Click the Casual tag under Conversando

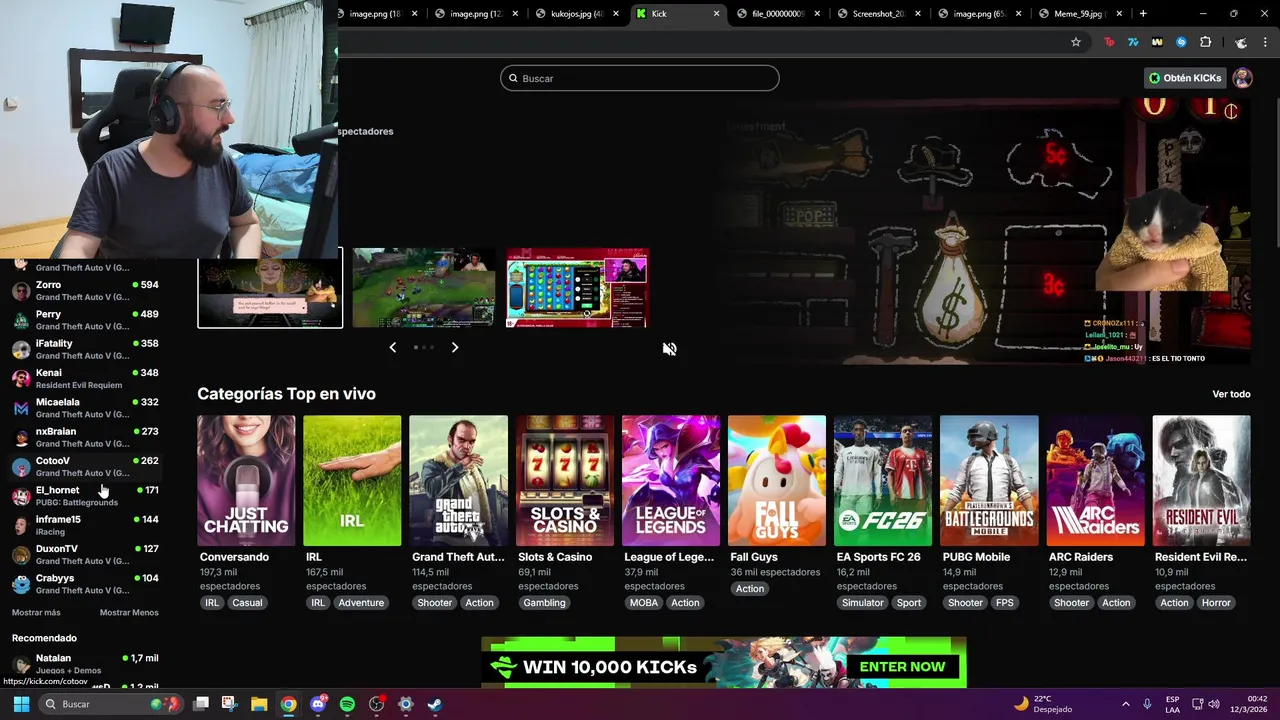pyautogui.click(x=247, y=603)
